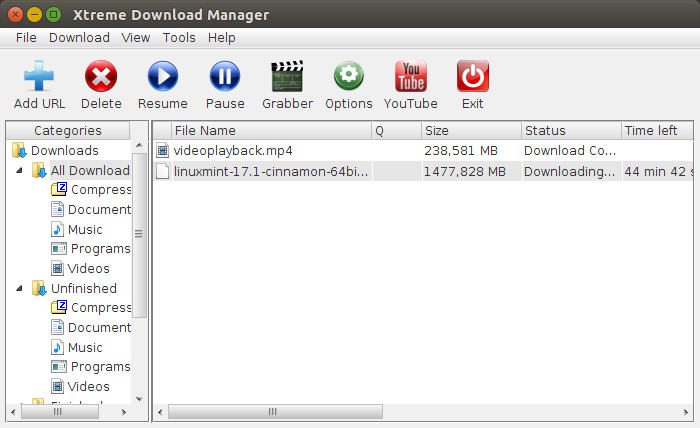Click the Unfinished folder icon
700x428 pixels.
point(39,288)
